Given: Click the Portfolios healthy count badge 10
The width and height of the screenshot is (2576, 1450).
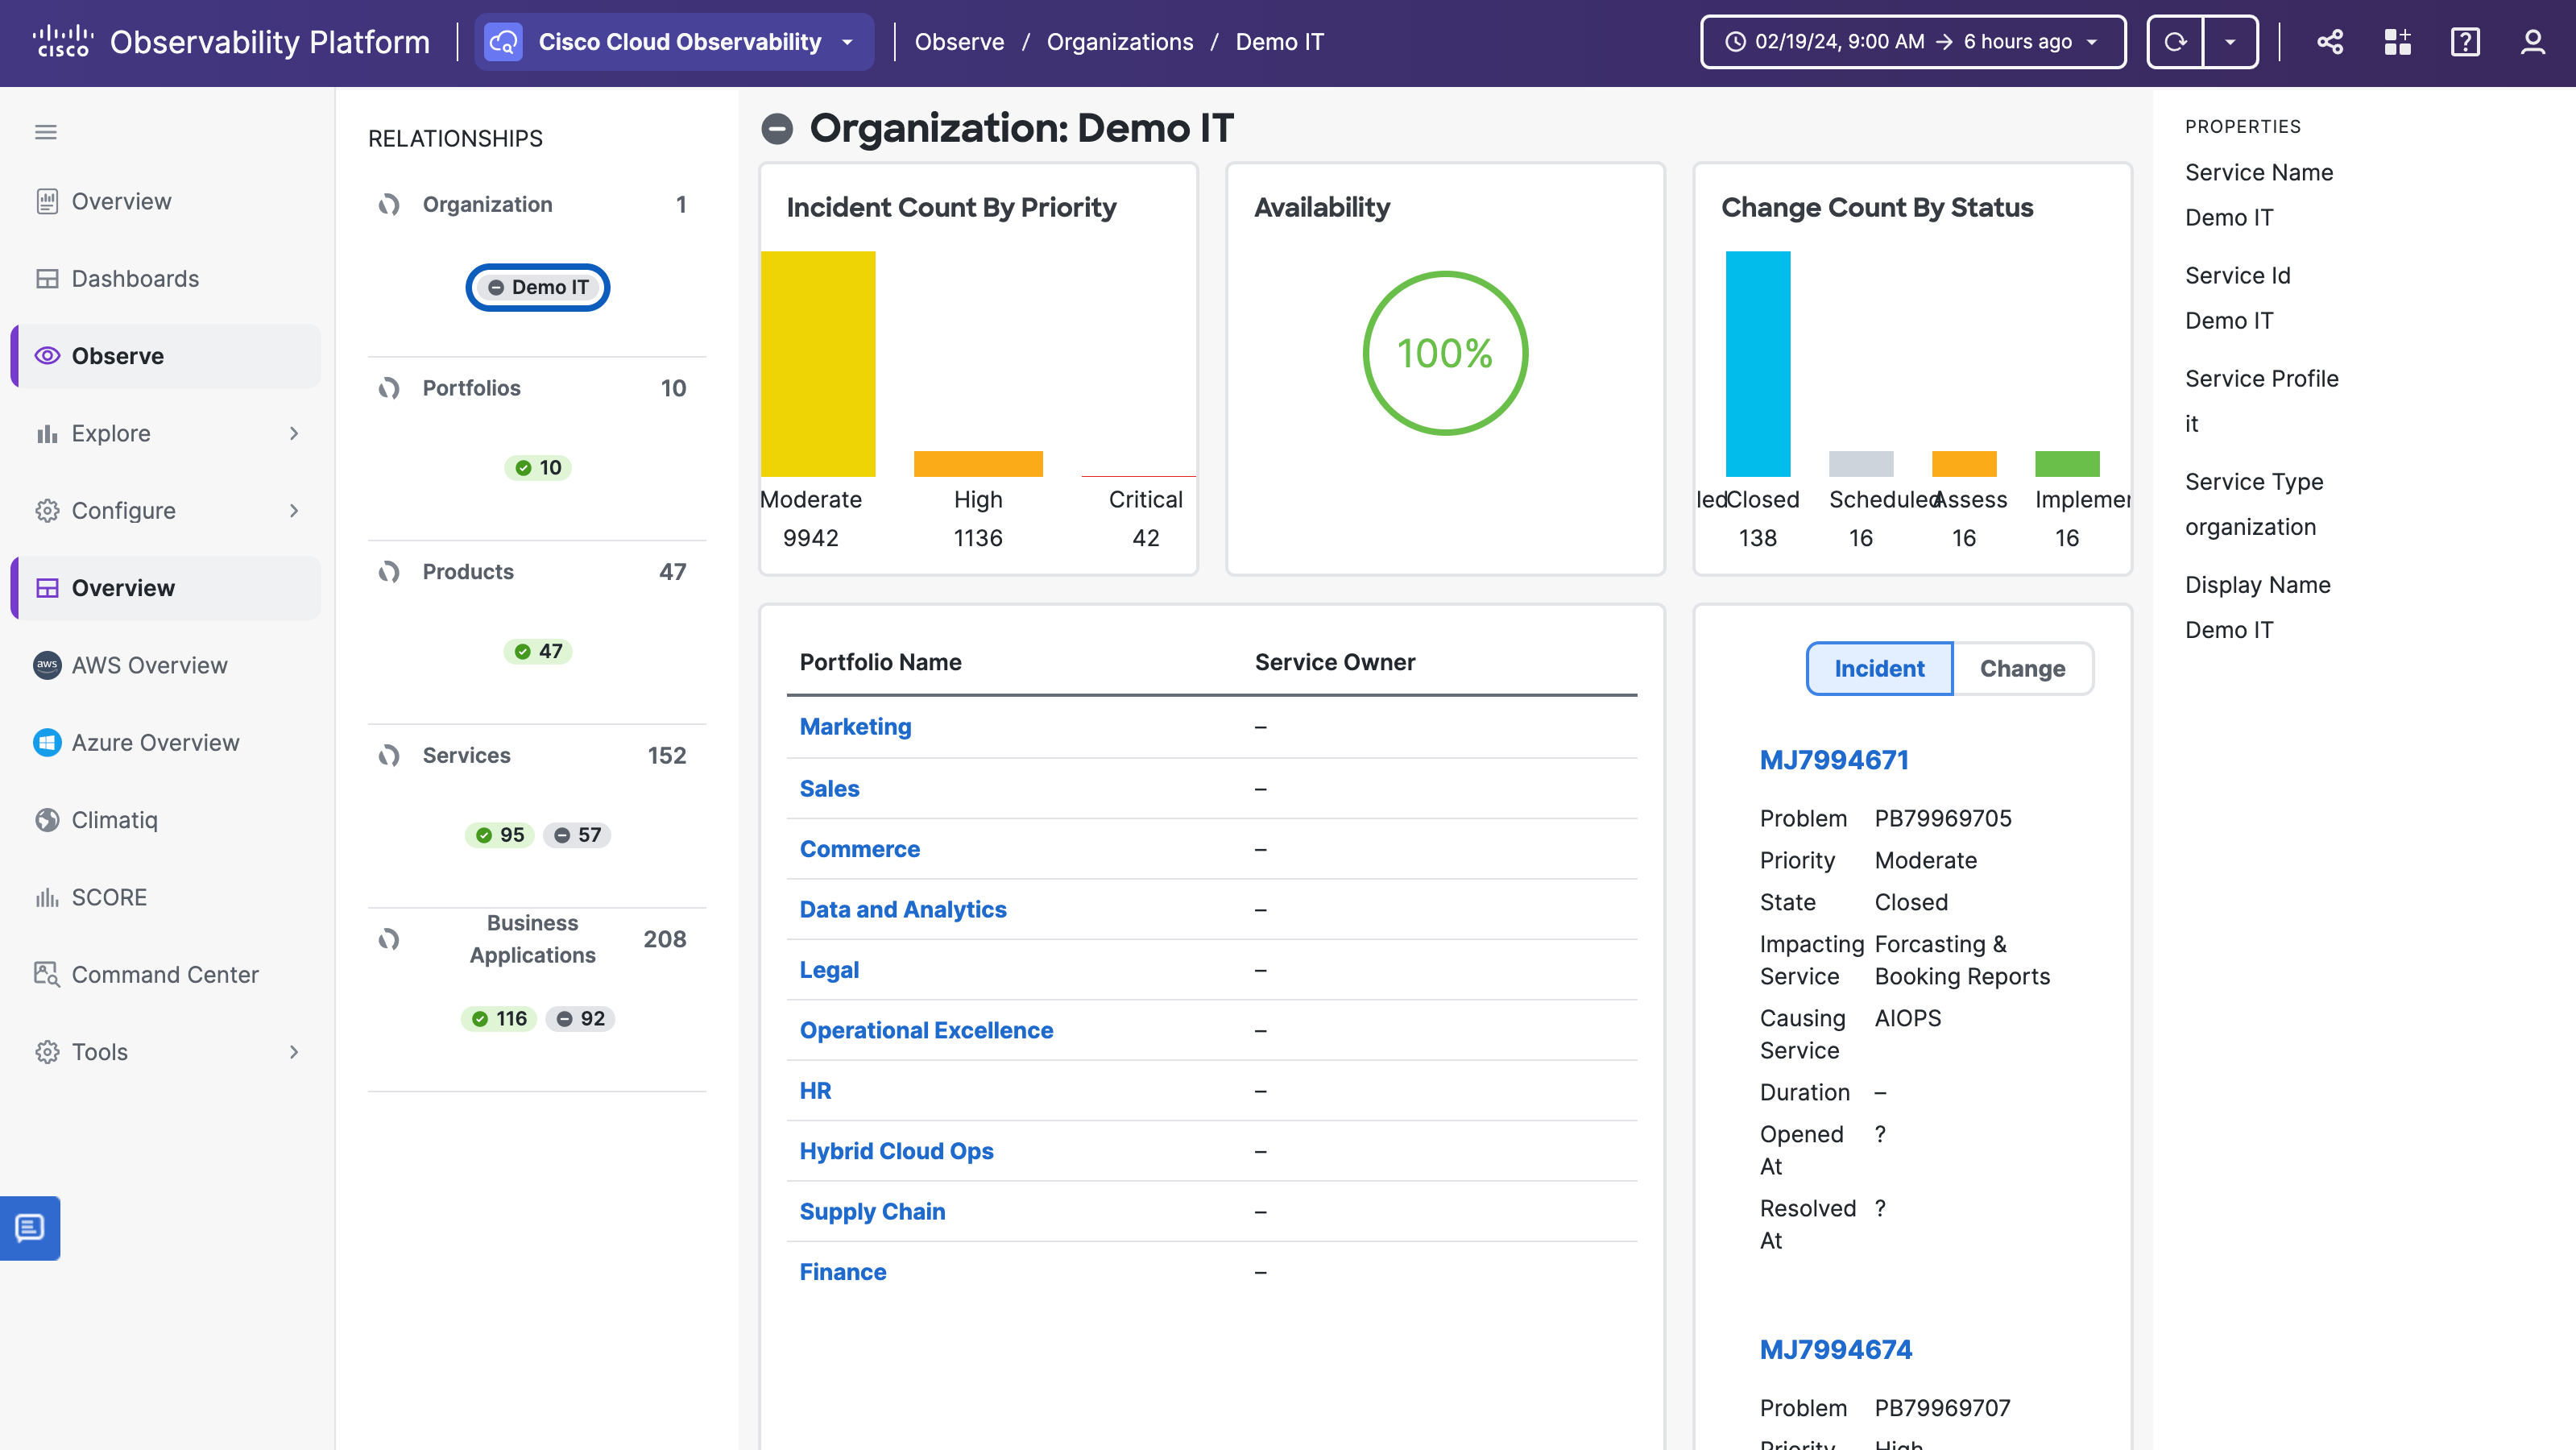Looking at the screenshot, I should 538,468.
